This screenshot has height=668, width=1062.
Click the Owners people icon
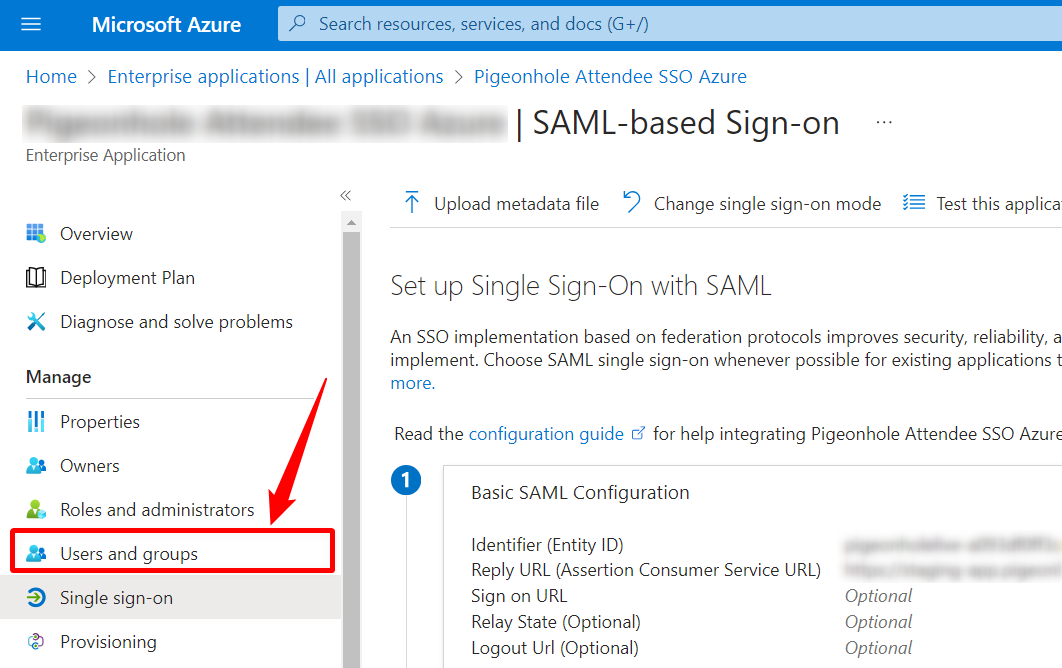(x=36, y=465)
